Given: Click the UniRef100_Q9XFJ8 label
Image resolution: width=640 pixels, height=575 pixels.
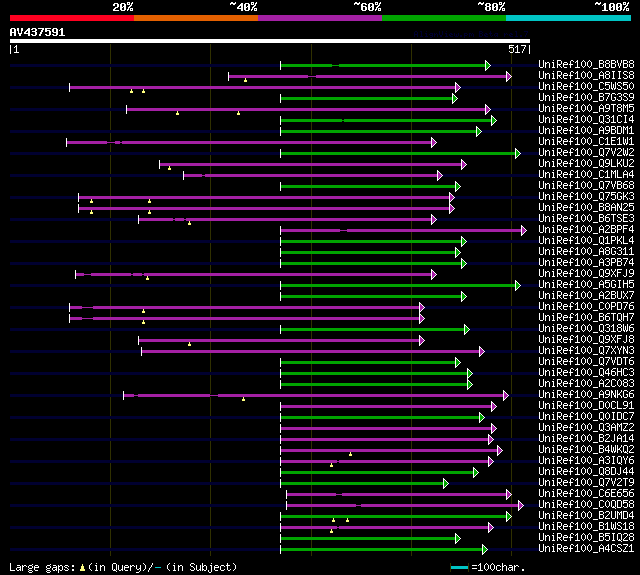Looking at the screenshot, I should point(586,340).
